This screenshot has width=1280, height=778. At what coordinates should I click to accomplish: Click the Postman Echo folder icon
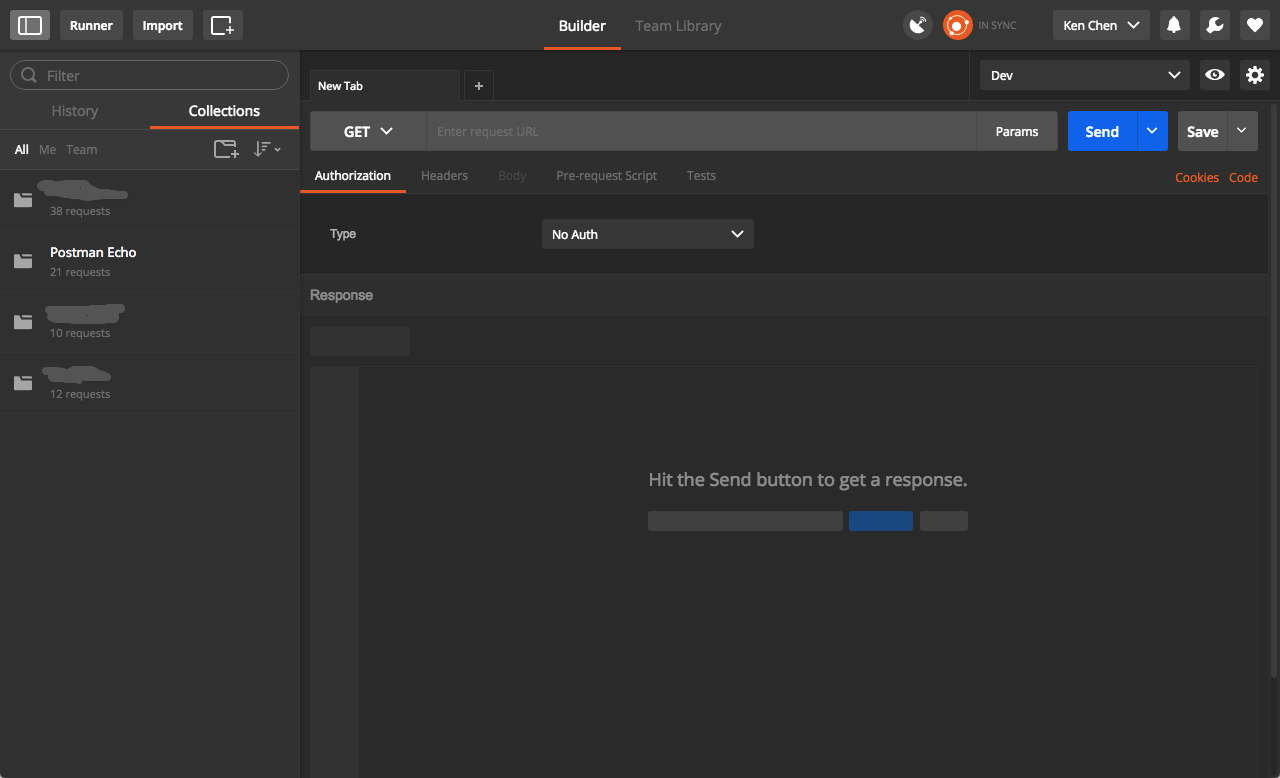coord(23,261)
